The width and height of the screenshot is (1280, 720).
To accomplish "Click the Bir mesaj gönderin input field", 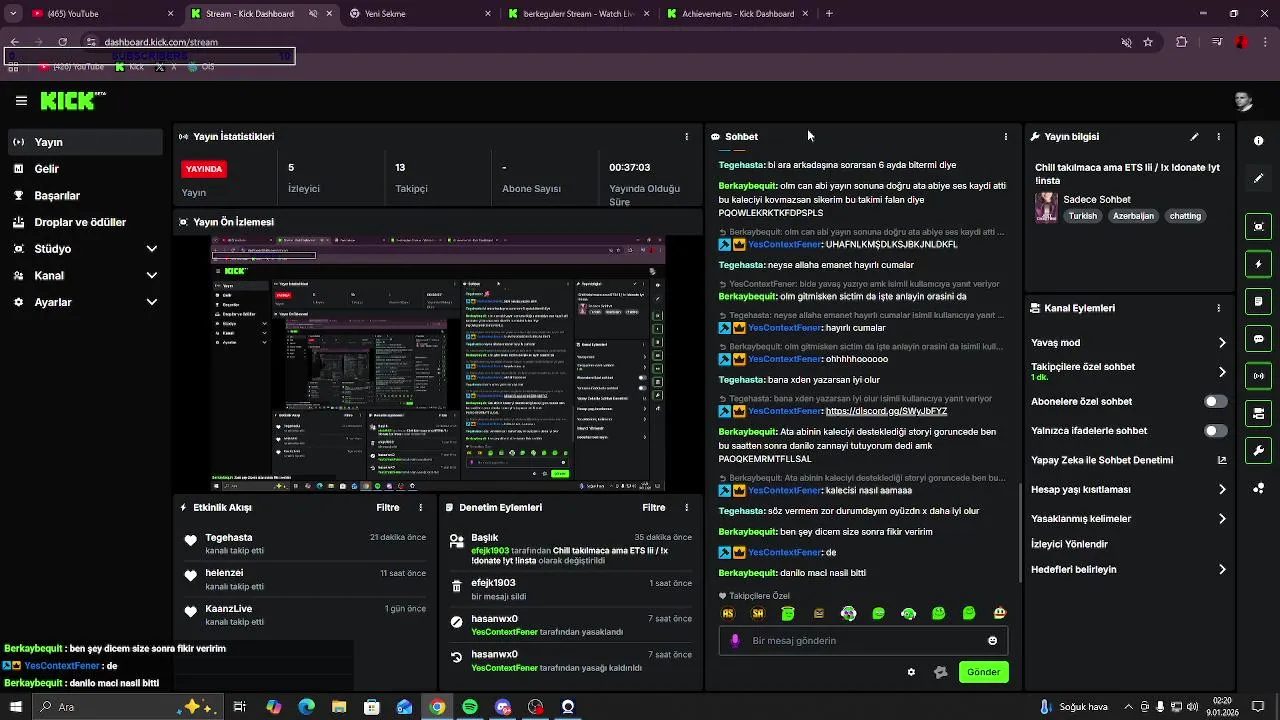I will [863, 641].
